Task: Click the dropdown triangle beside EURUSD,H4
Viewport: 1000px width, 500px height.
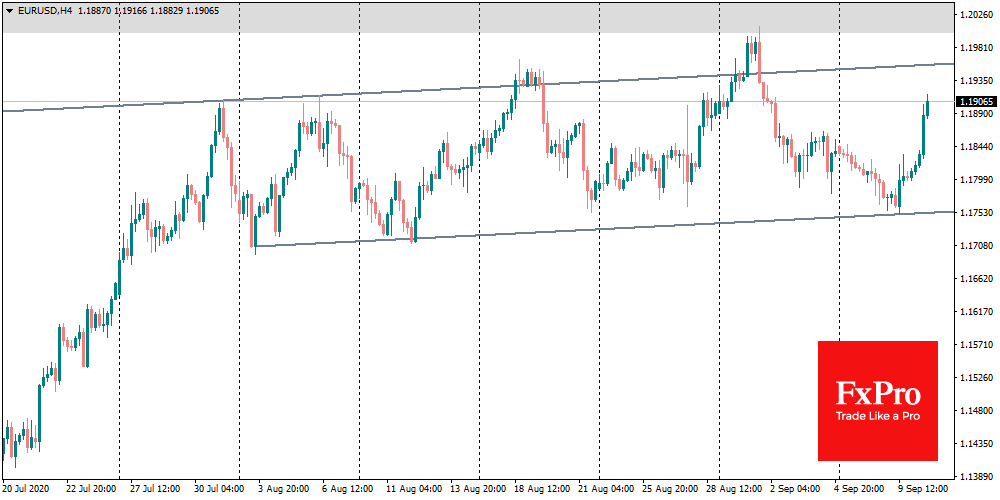Action: [9, 10]
